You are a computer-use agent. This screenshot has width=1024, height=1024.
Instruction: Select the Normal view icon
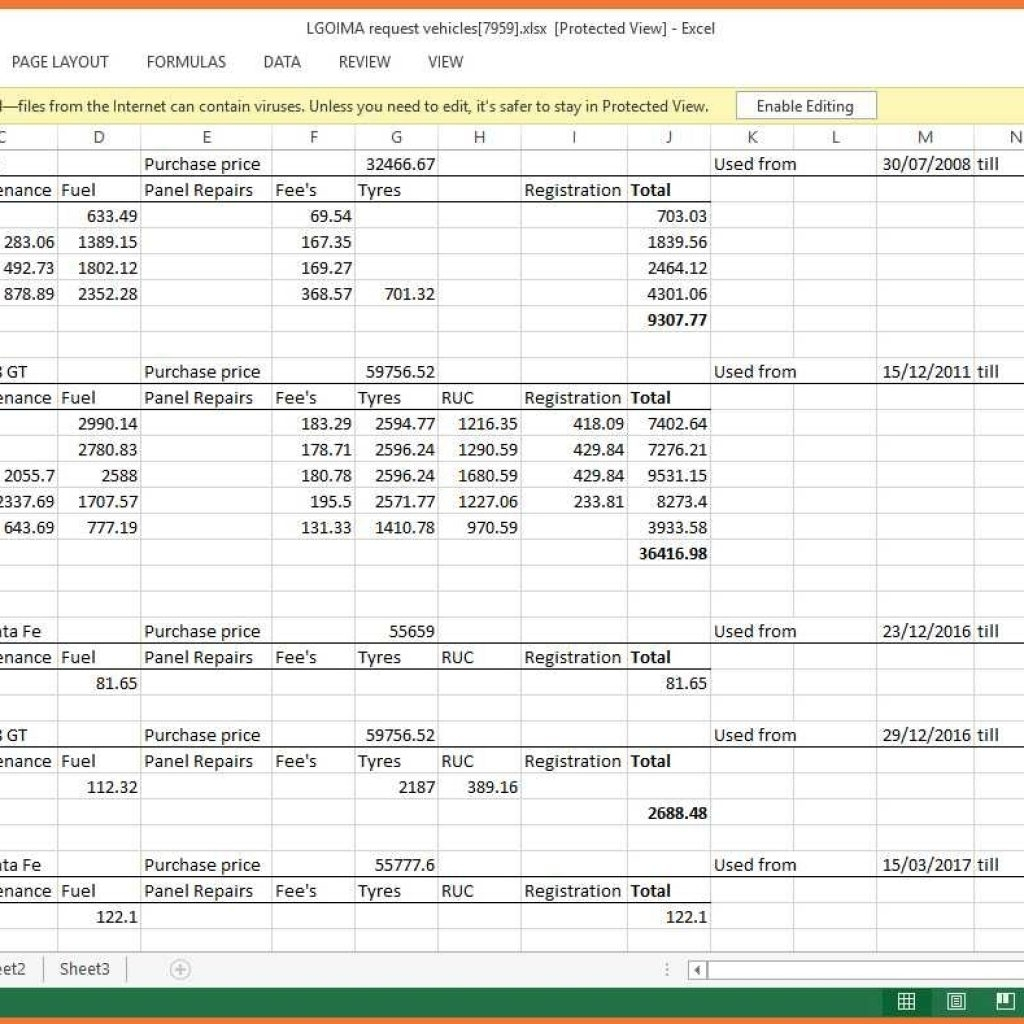tap(907, 1002)
